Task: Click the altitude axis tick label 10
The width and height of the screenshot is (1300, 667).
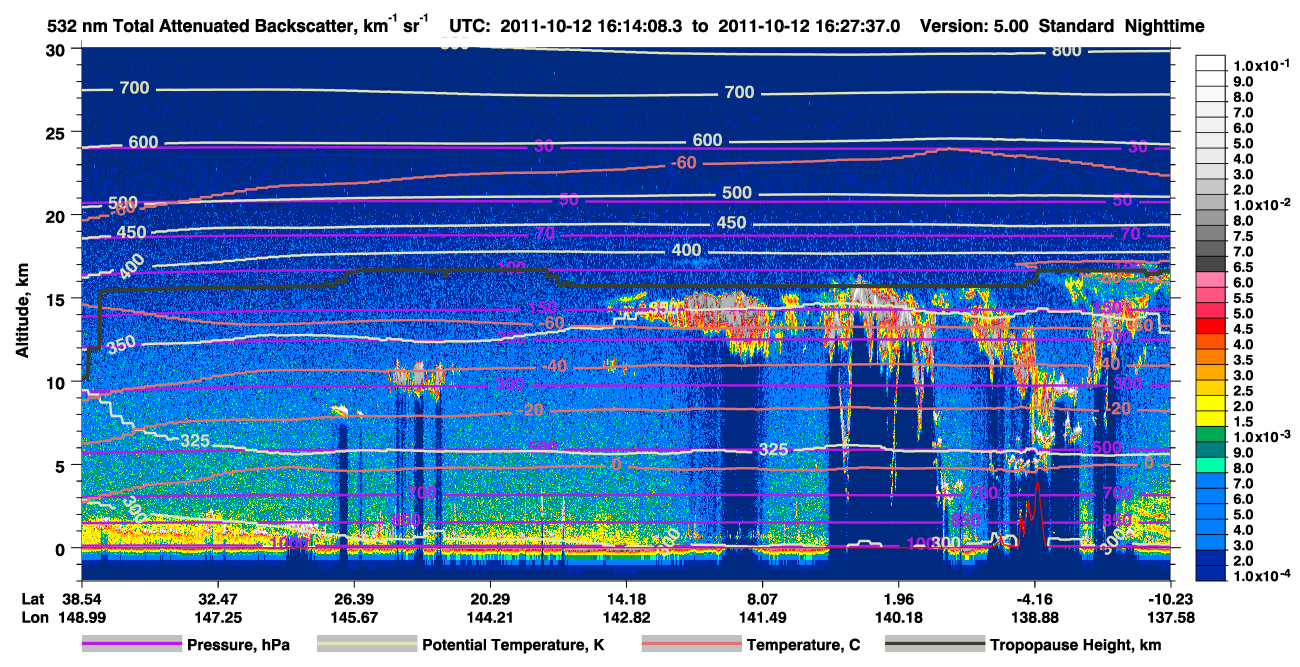Action: tap(58, 382)
